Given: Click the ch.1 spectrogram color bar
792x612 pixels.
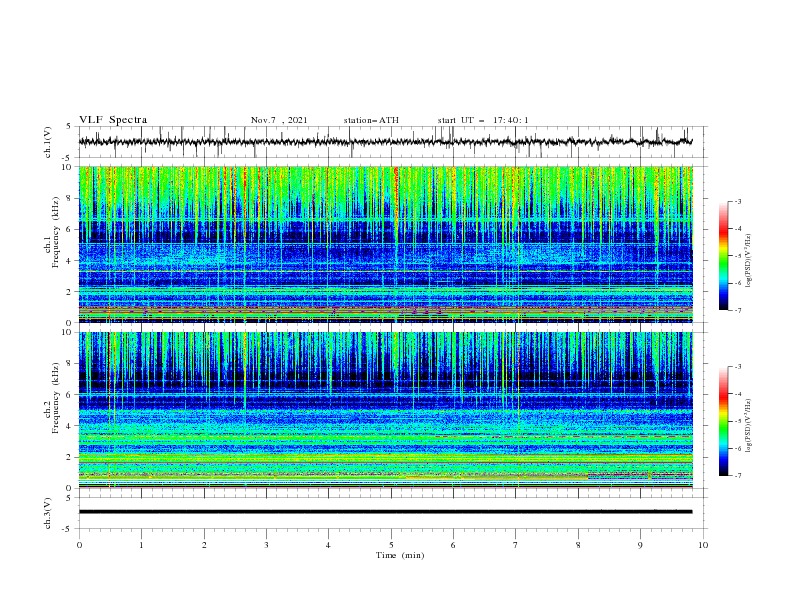Looking at the screenshot, I should click(723, 256).
